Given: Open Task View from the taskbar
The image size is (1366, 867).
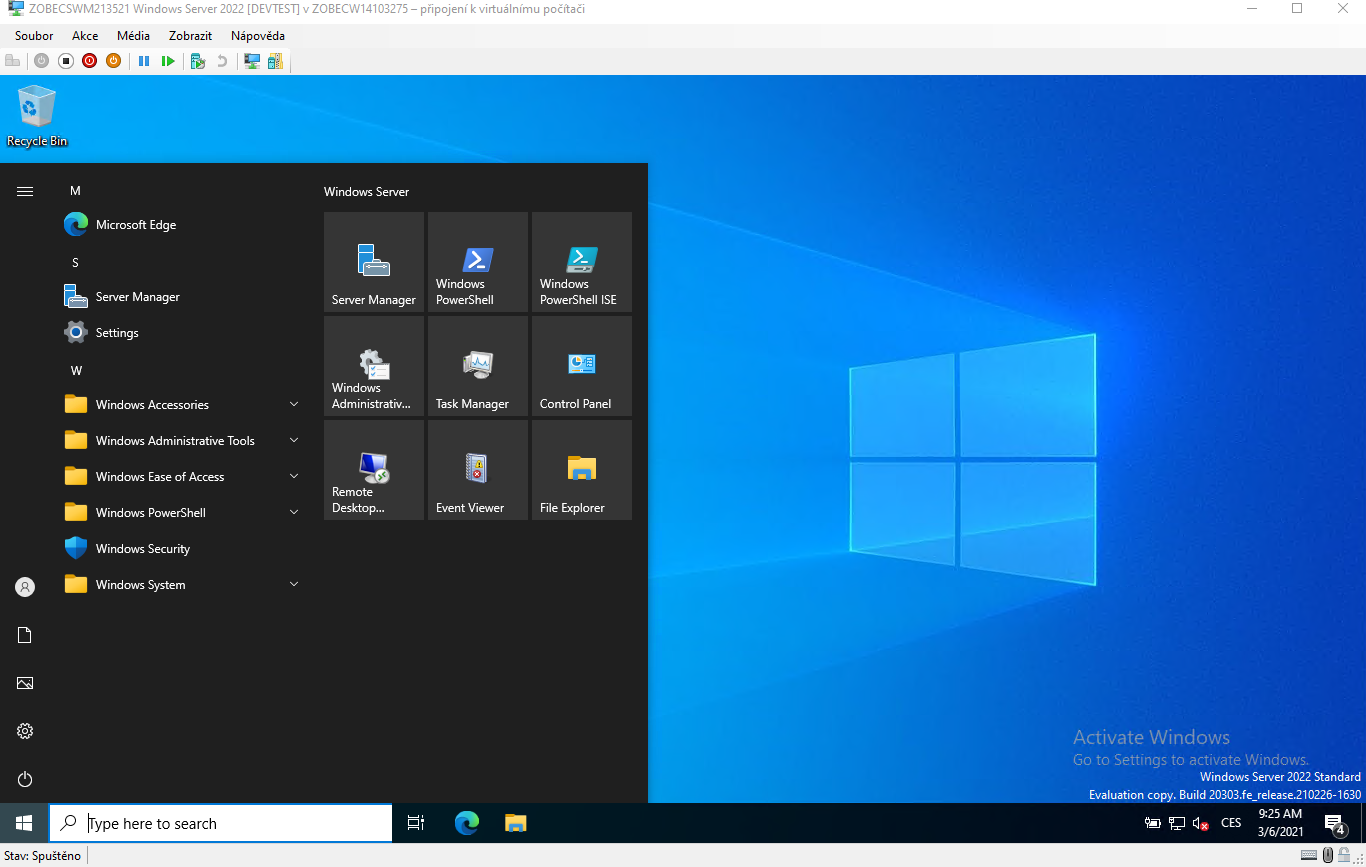Looking at the screenshot, I should 416,823.
